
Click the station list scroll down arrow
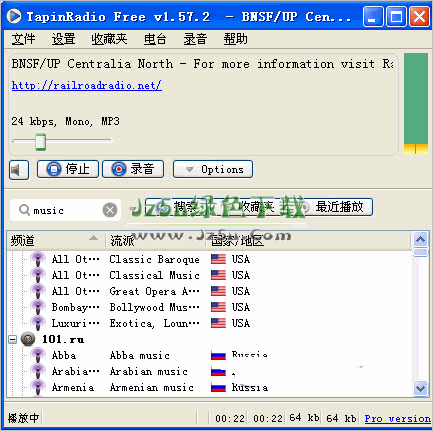(420, 388)
